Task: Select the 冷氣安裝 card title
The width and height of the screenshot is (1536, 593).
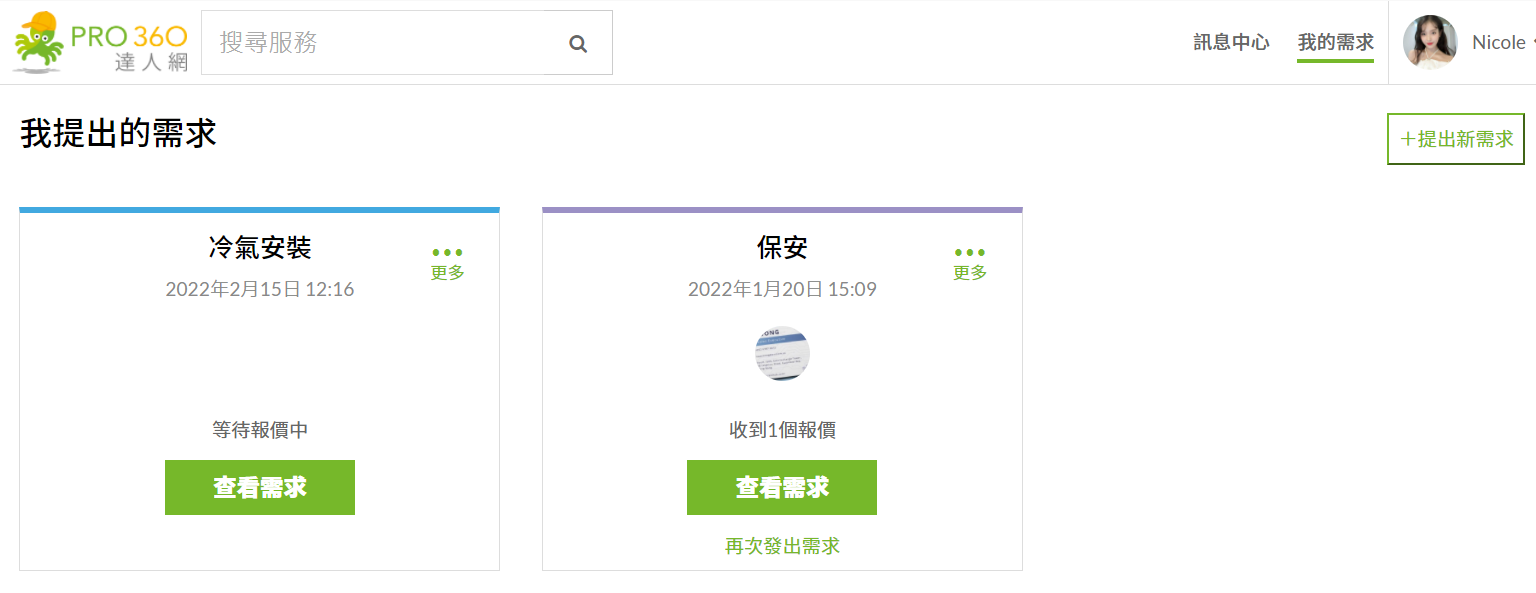Action: point(260,247)
